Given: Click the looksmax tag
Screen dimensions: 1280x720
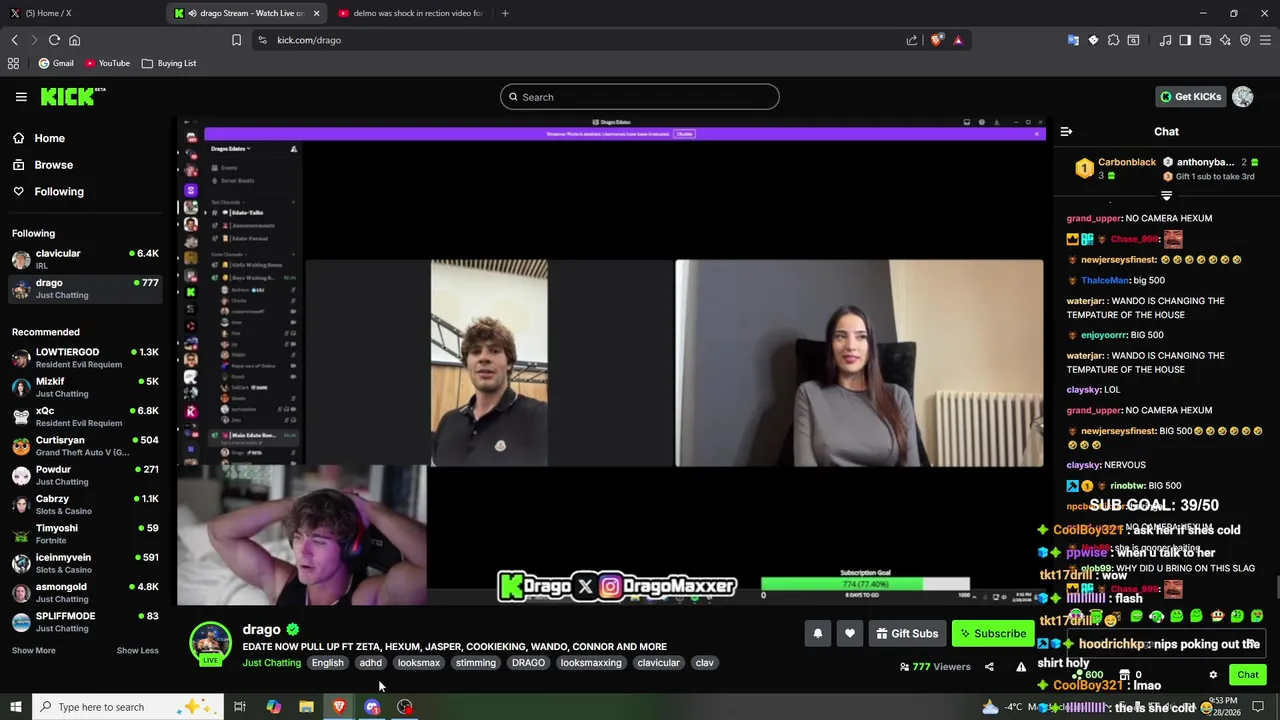Looking at the screenshot, I should [419, 663].
